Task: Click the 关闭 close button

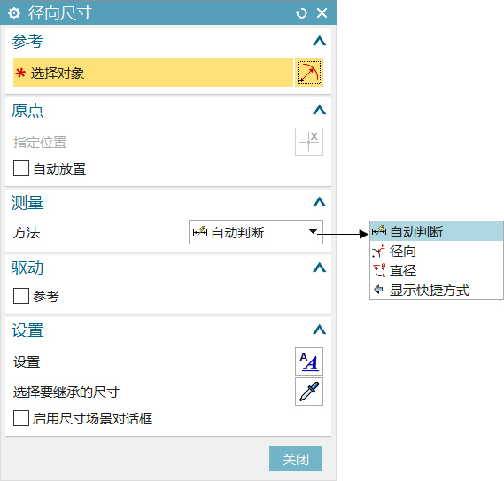Action: (295, 459)
